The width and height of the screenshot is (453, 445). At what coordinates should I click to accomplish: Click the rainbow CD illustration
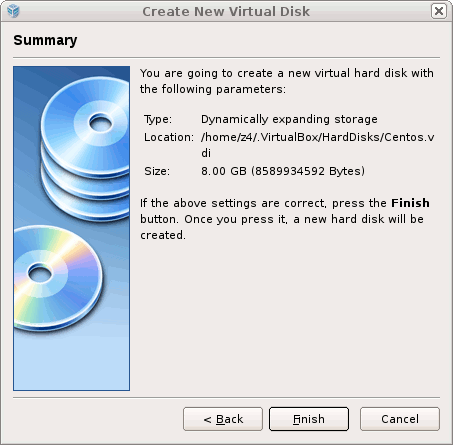58,278
